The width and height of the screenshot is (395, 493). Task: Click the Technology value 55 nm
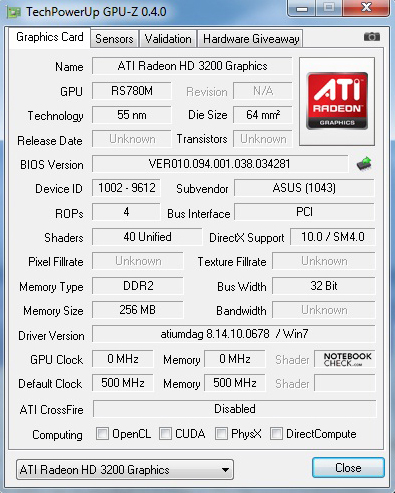[x=132, y=115]
